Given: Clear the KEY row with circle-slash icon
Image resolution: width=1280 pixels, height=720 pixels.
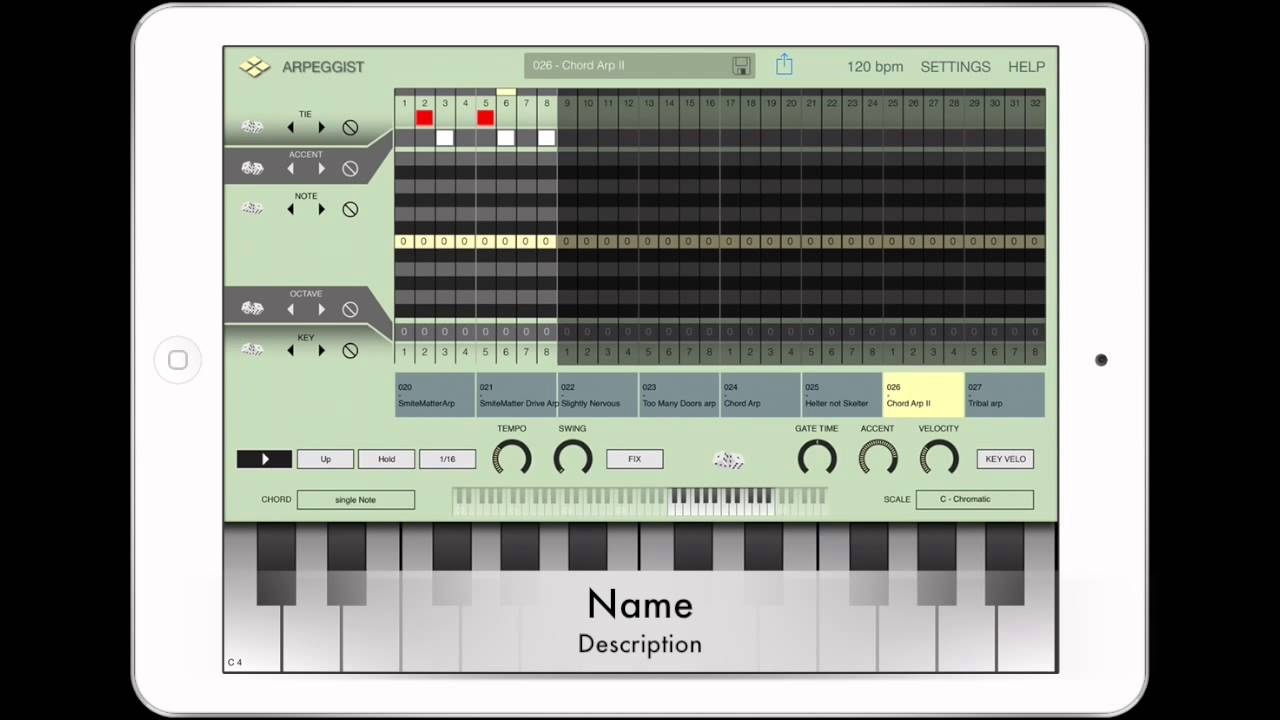Looking at the screenshot, I should (350, 351).
